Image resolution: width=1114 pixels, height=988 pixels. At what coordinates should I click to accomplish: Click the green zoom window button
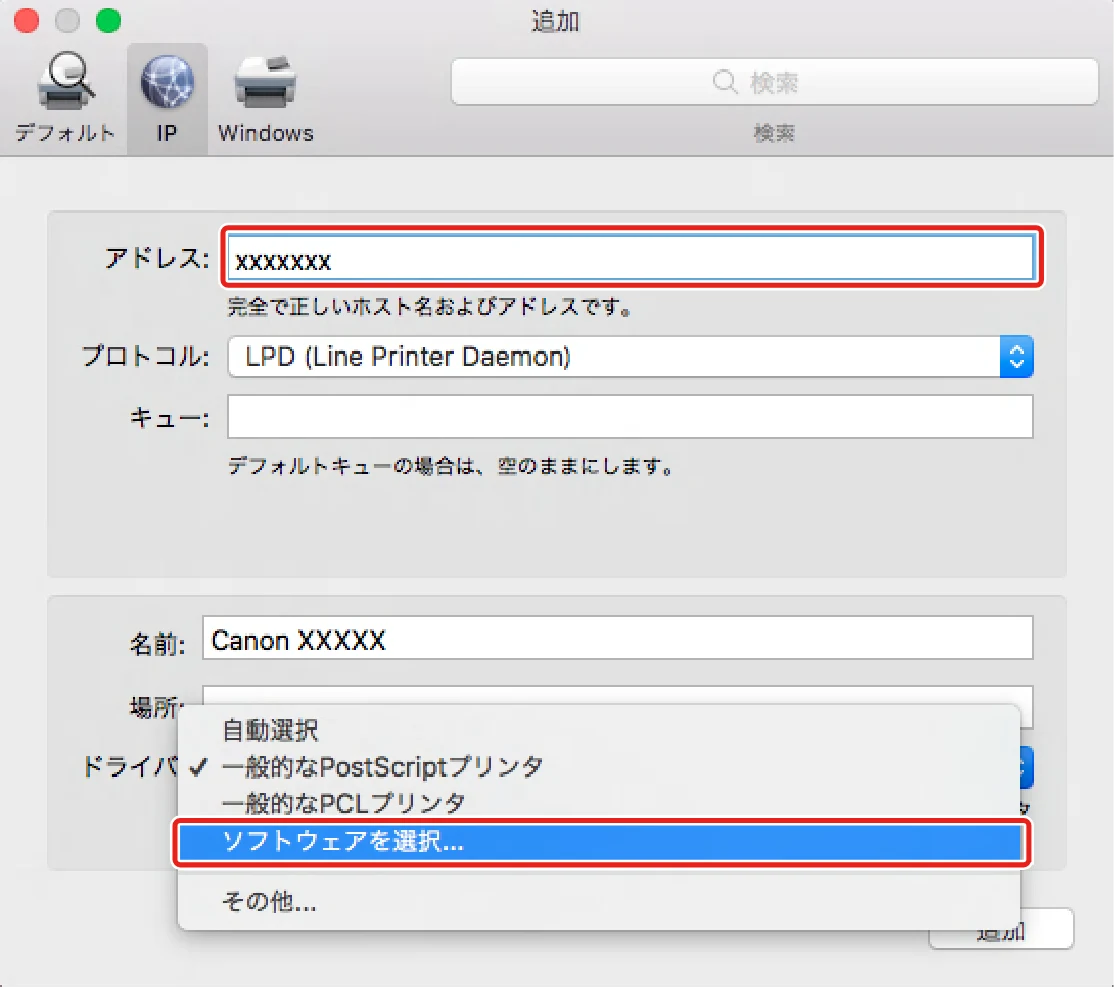coord(108,21)
